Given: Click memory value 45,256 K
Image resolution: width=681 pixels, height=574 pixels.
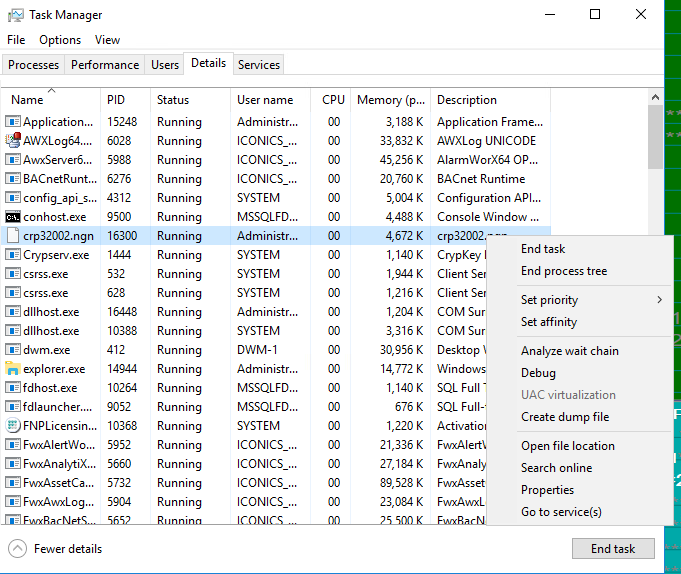Looking at the screenshot, I should (x=401, y=160).
